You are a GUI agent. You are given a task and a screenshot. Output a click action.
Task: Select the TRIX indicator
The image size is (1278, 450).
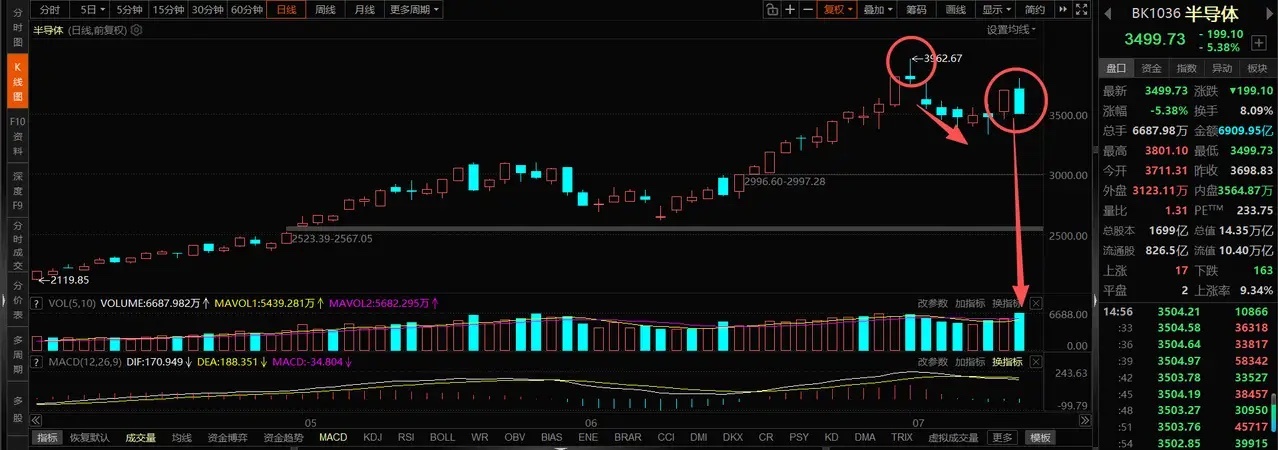tap(902, 438)
